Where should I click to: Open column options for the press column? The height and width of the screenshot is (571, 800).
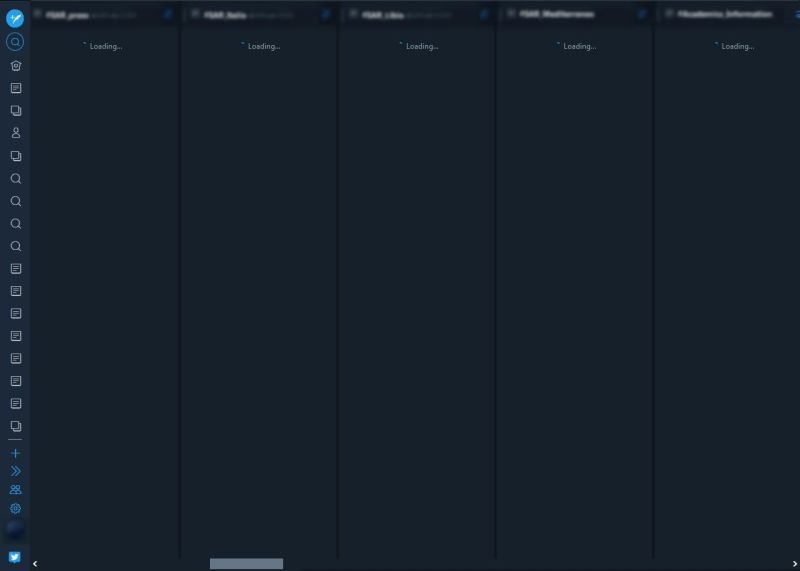point(168,14)
